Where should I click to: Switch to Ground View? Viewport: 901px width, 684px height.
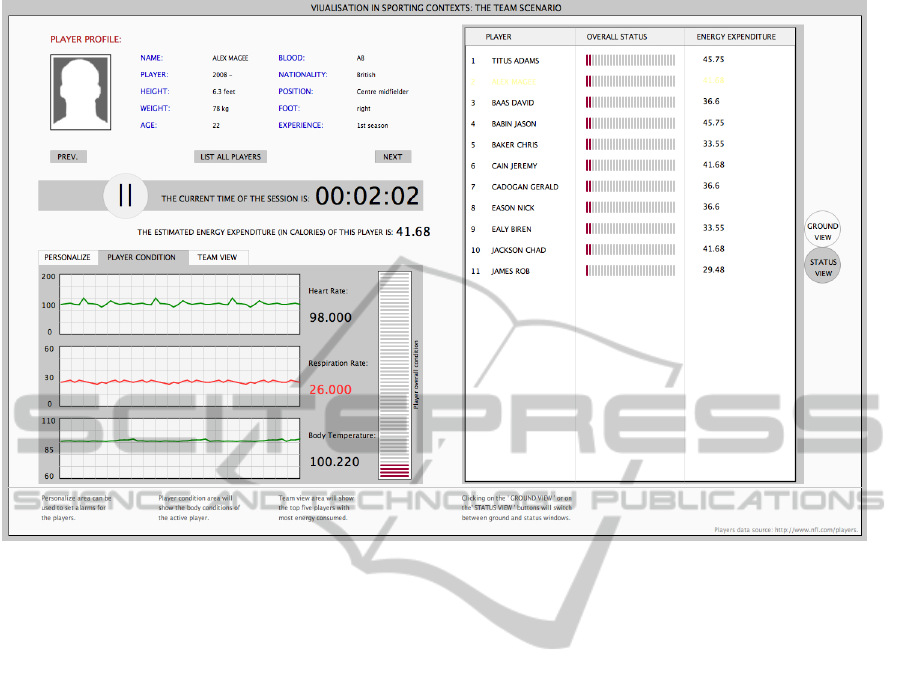823,231
